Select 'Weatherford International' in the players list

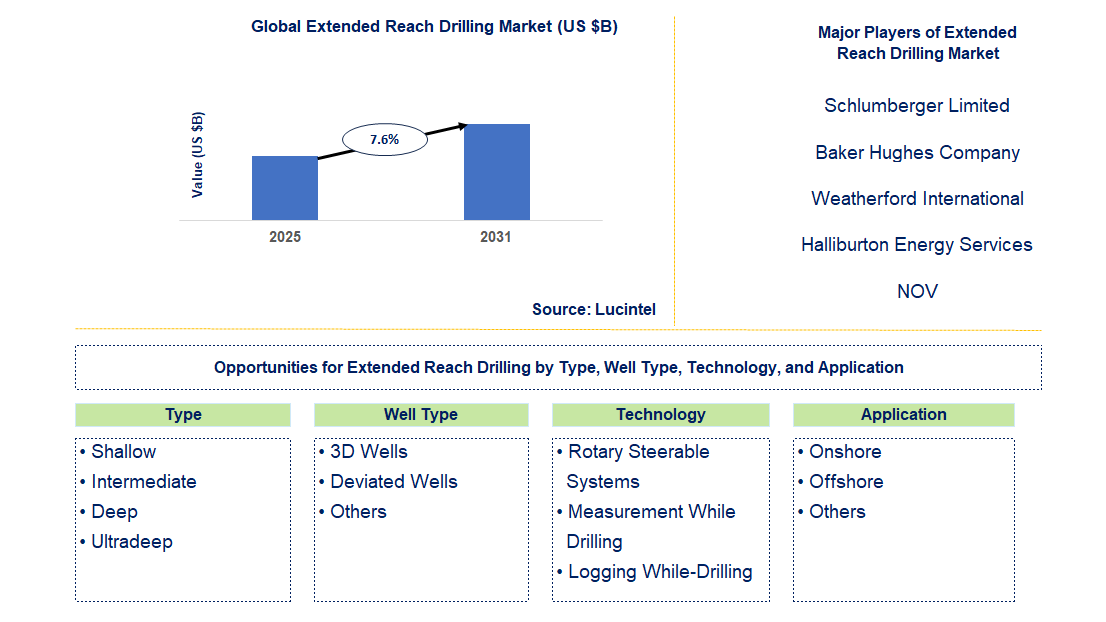point(917,199)
